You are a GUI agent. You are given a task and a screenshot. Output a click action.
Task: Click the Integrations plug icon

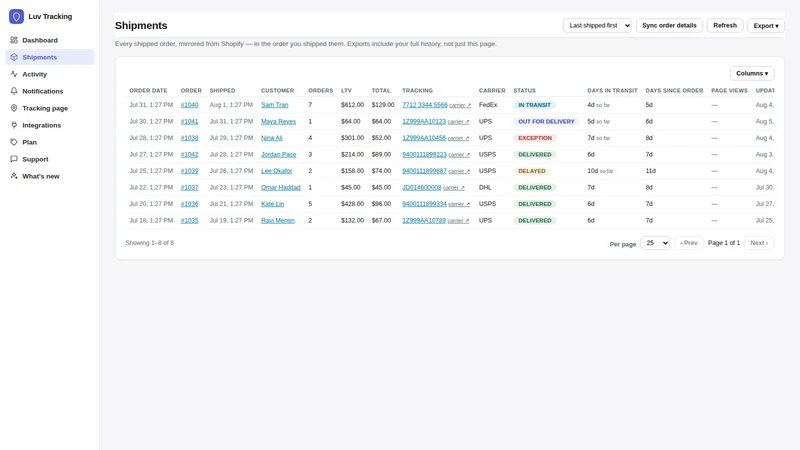pos(14,125)
